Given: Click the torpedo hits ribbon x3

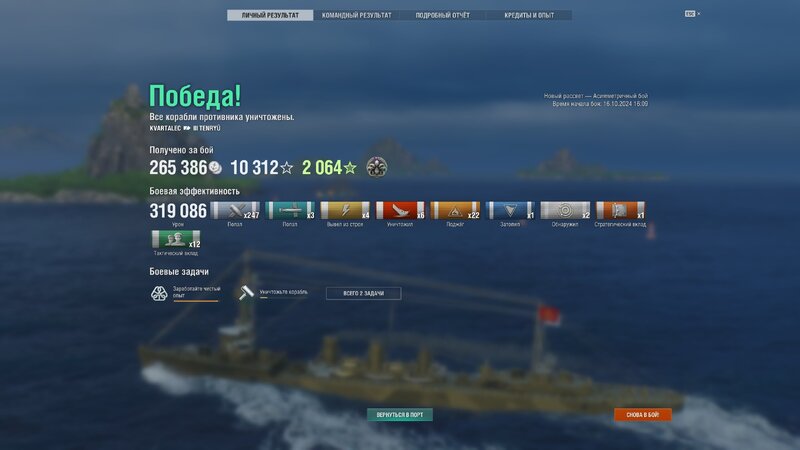Looking at the screenshot, I should point(290,210).
